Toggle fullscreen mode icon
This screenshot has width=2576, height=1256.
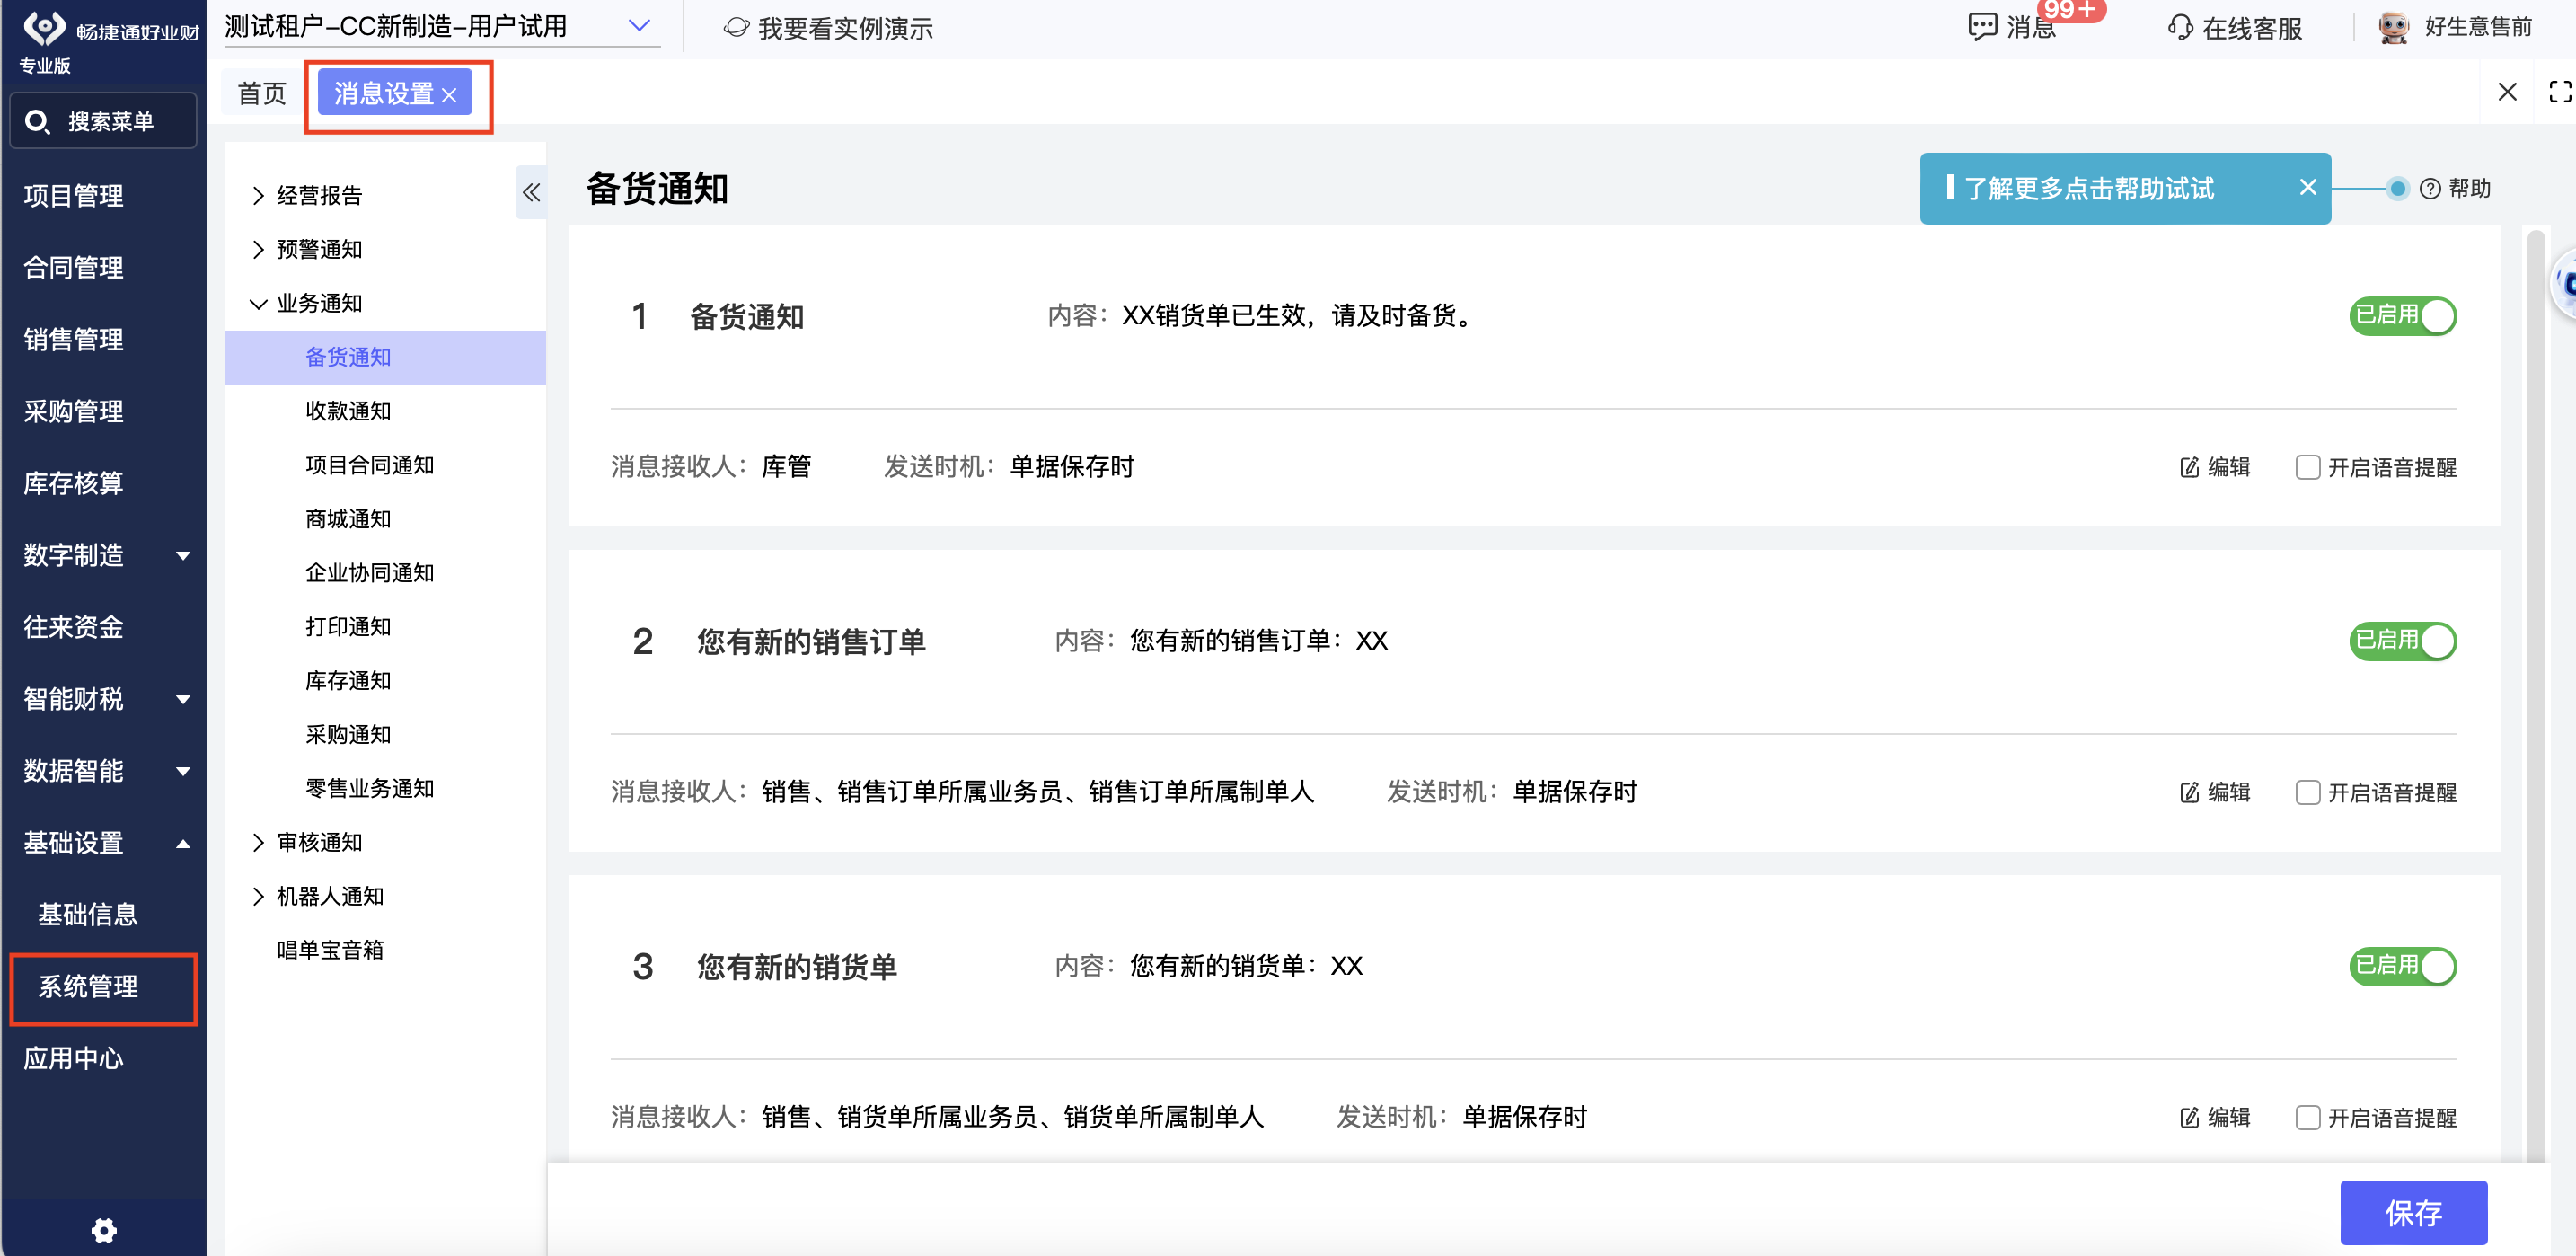(2560, 92)
